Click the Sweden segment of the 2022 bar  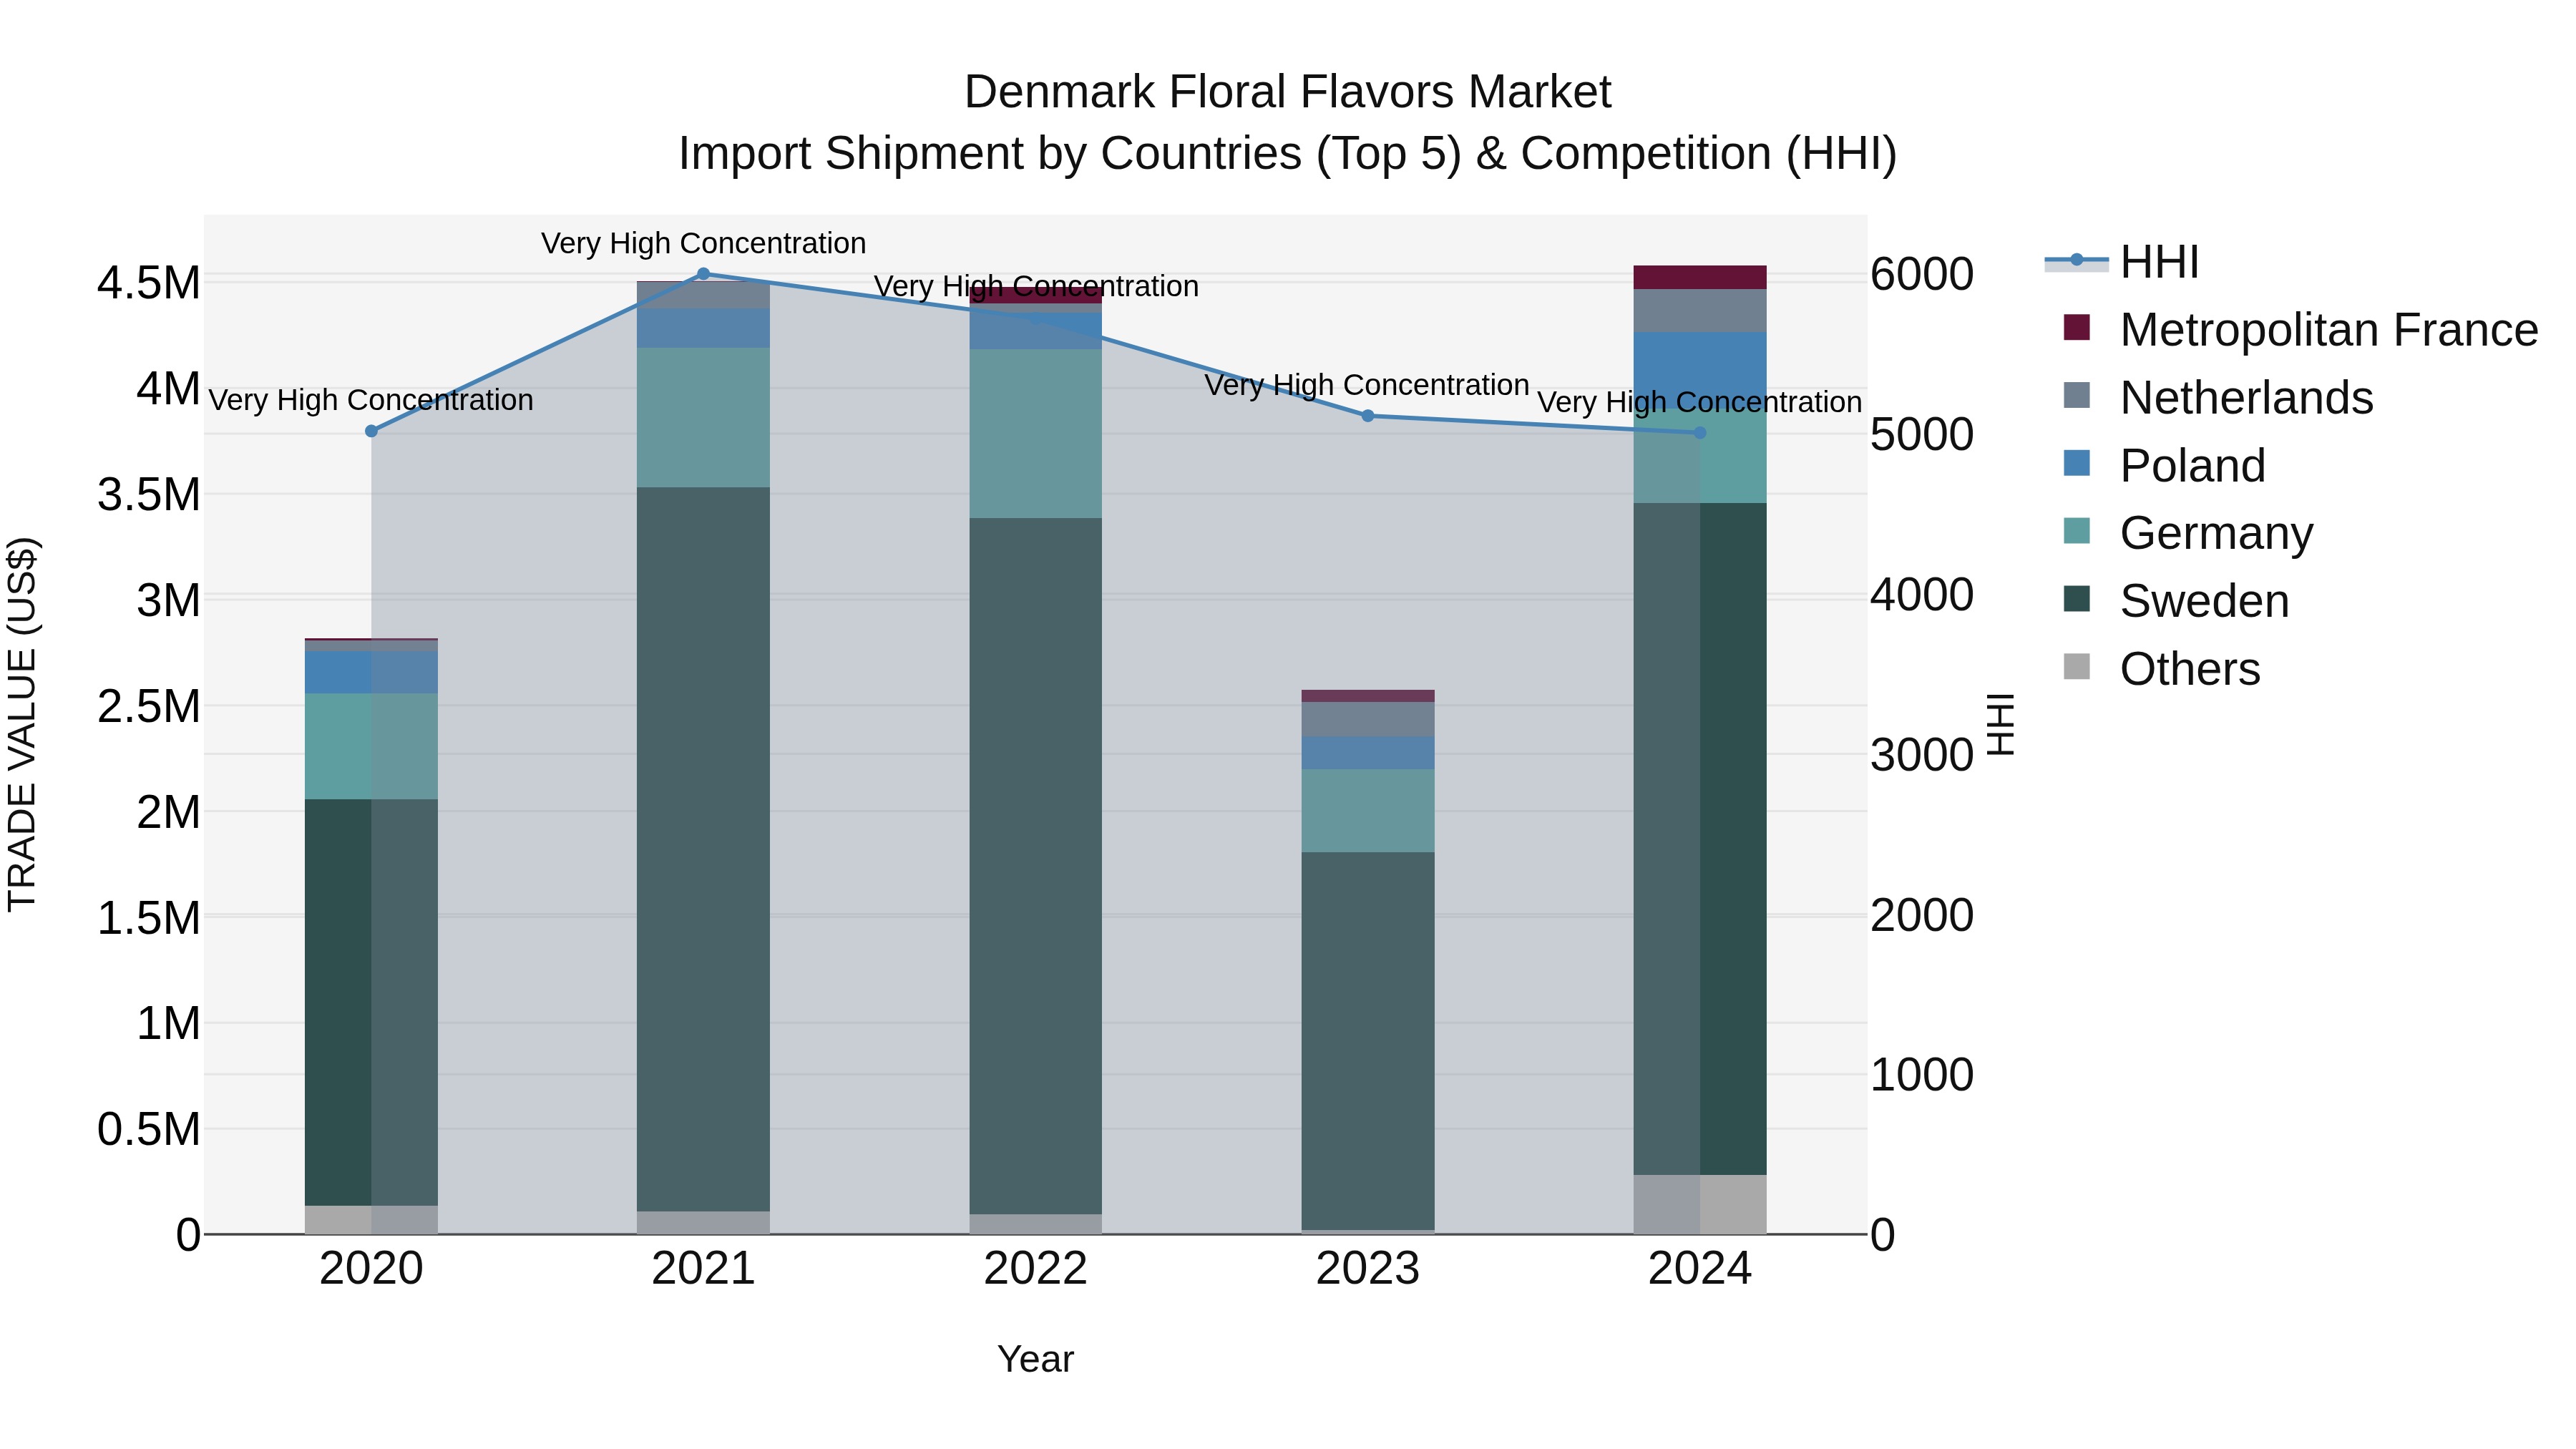[1035, 866]
